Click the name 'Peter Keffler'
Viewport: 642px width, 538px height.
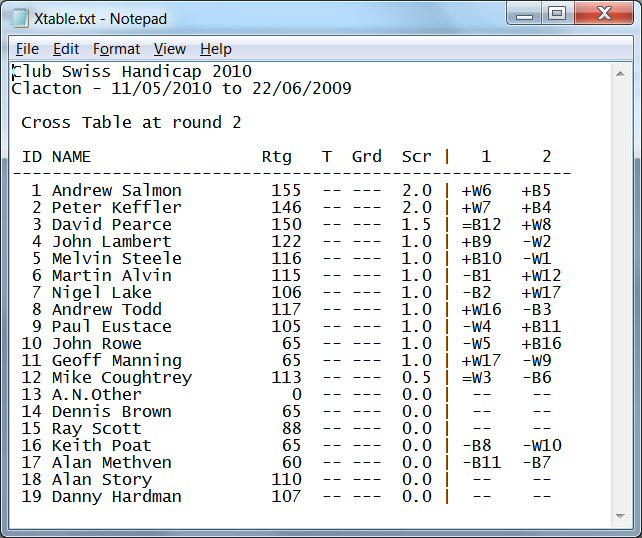coord(117,207)
